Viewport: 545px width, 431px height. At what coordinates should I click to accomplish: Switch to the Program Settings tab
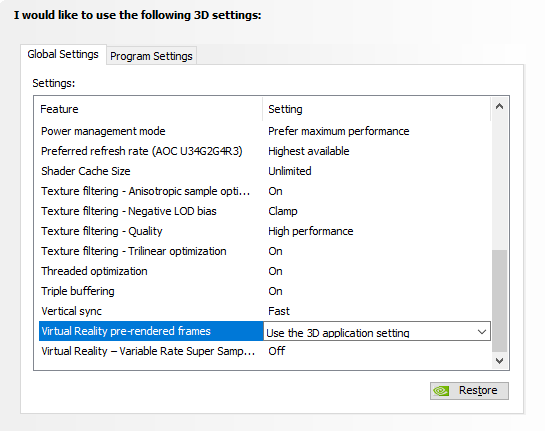(151, 56)
